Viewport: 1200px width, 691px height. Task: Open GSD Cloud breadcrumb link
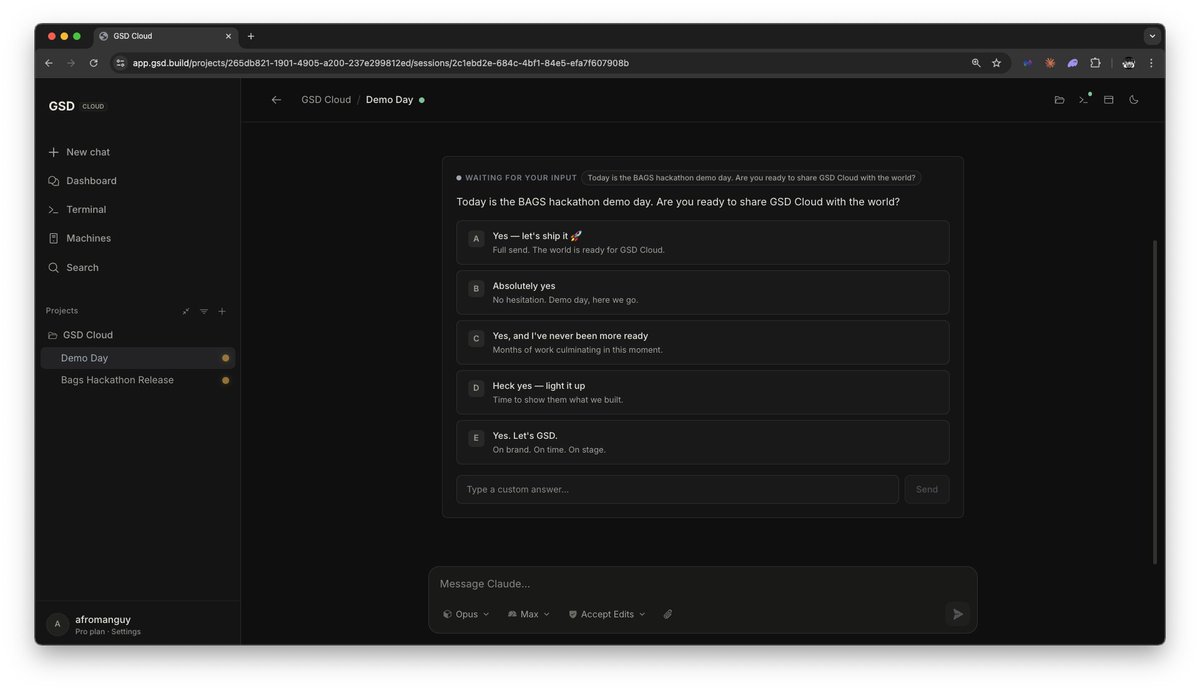pos(326,100)
